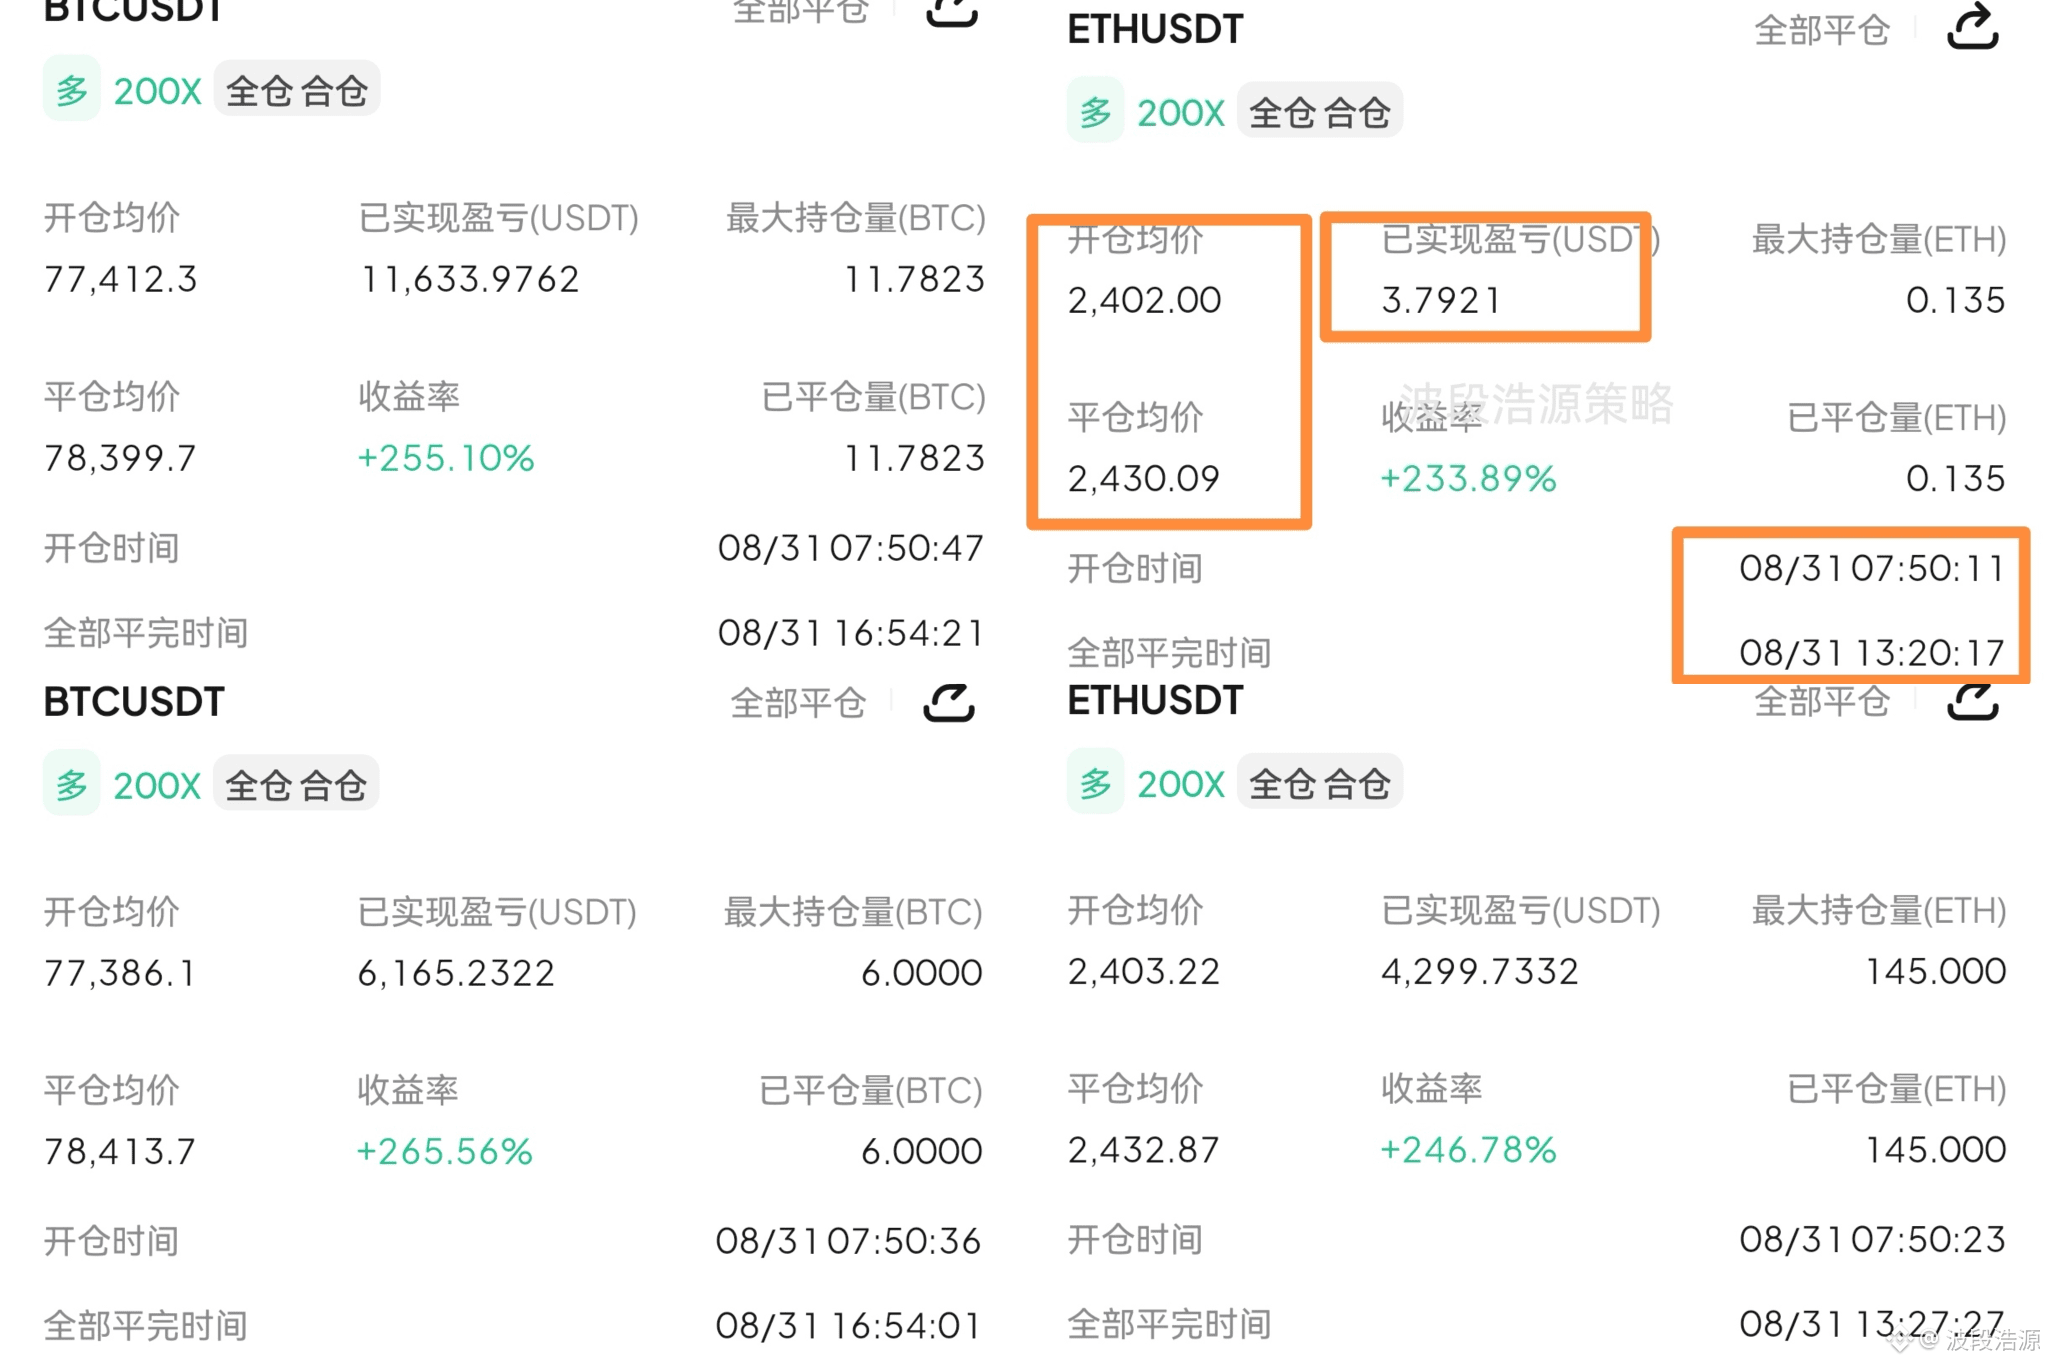This screenshot has height=1365, width=2048.
Task: Tap the +265.56% return rate value
Action: (x=445, y=1151)
